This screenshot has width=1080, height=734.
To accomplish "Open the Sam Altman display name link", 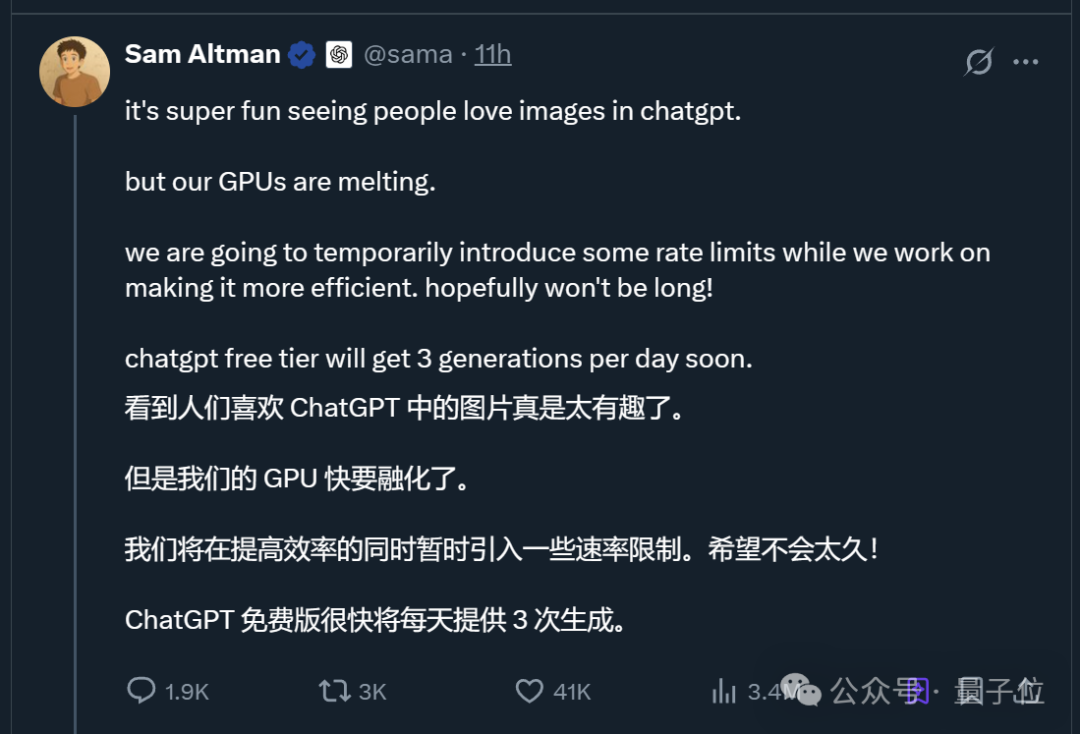I will point(202,54).
